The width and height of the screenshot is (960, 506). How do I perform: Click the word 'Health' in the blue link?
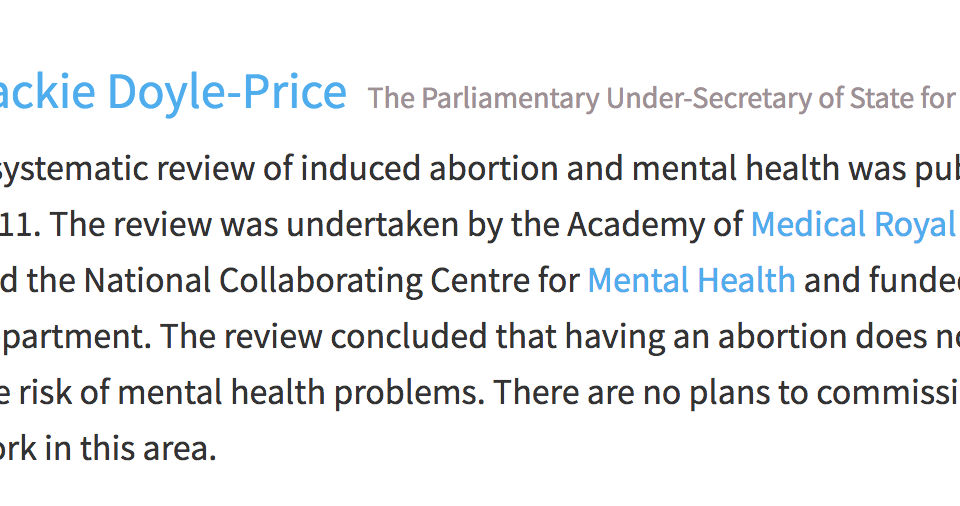[x=746, y=281]
